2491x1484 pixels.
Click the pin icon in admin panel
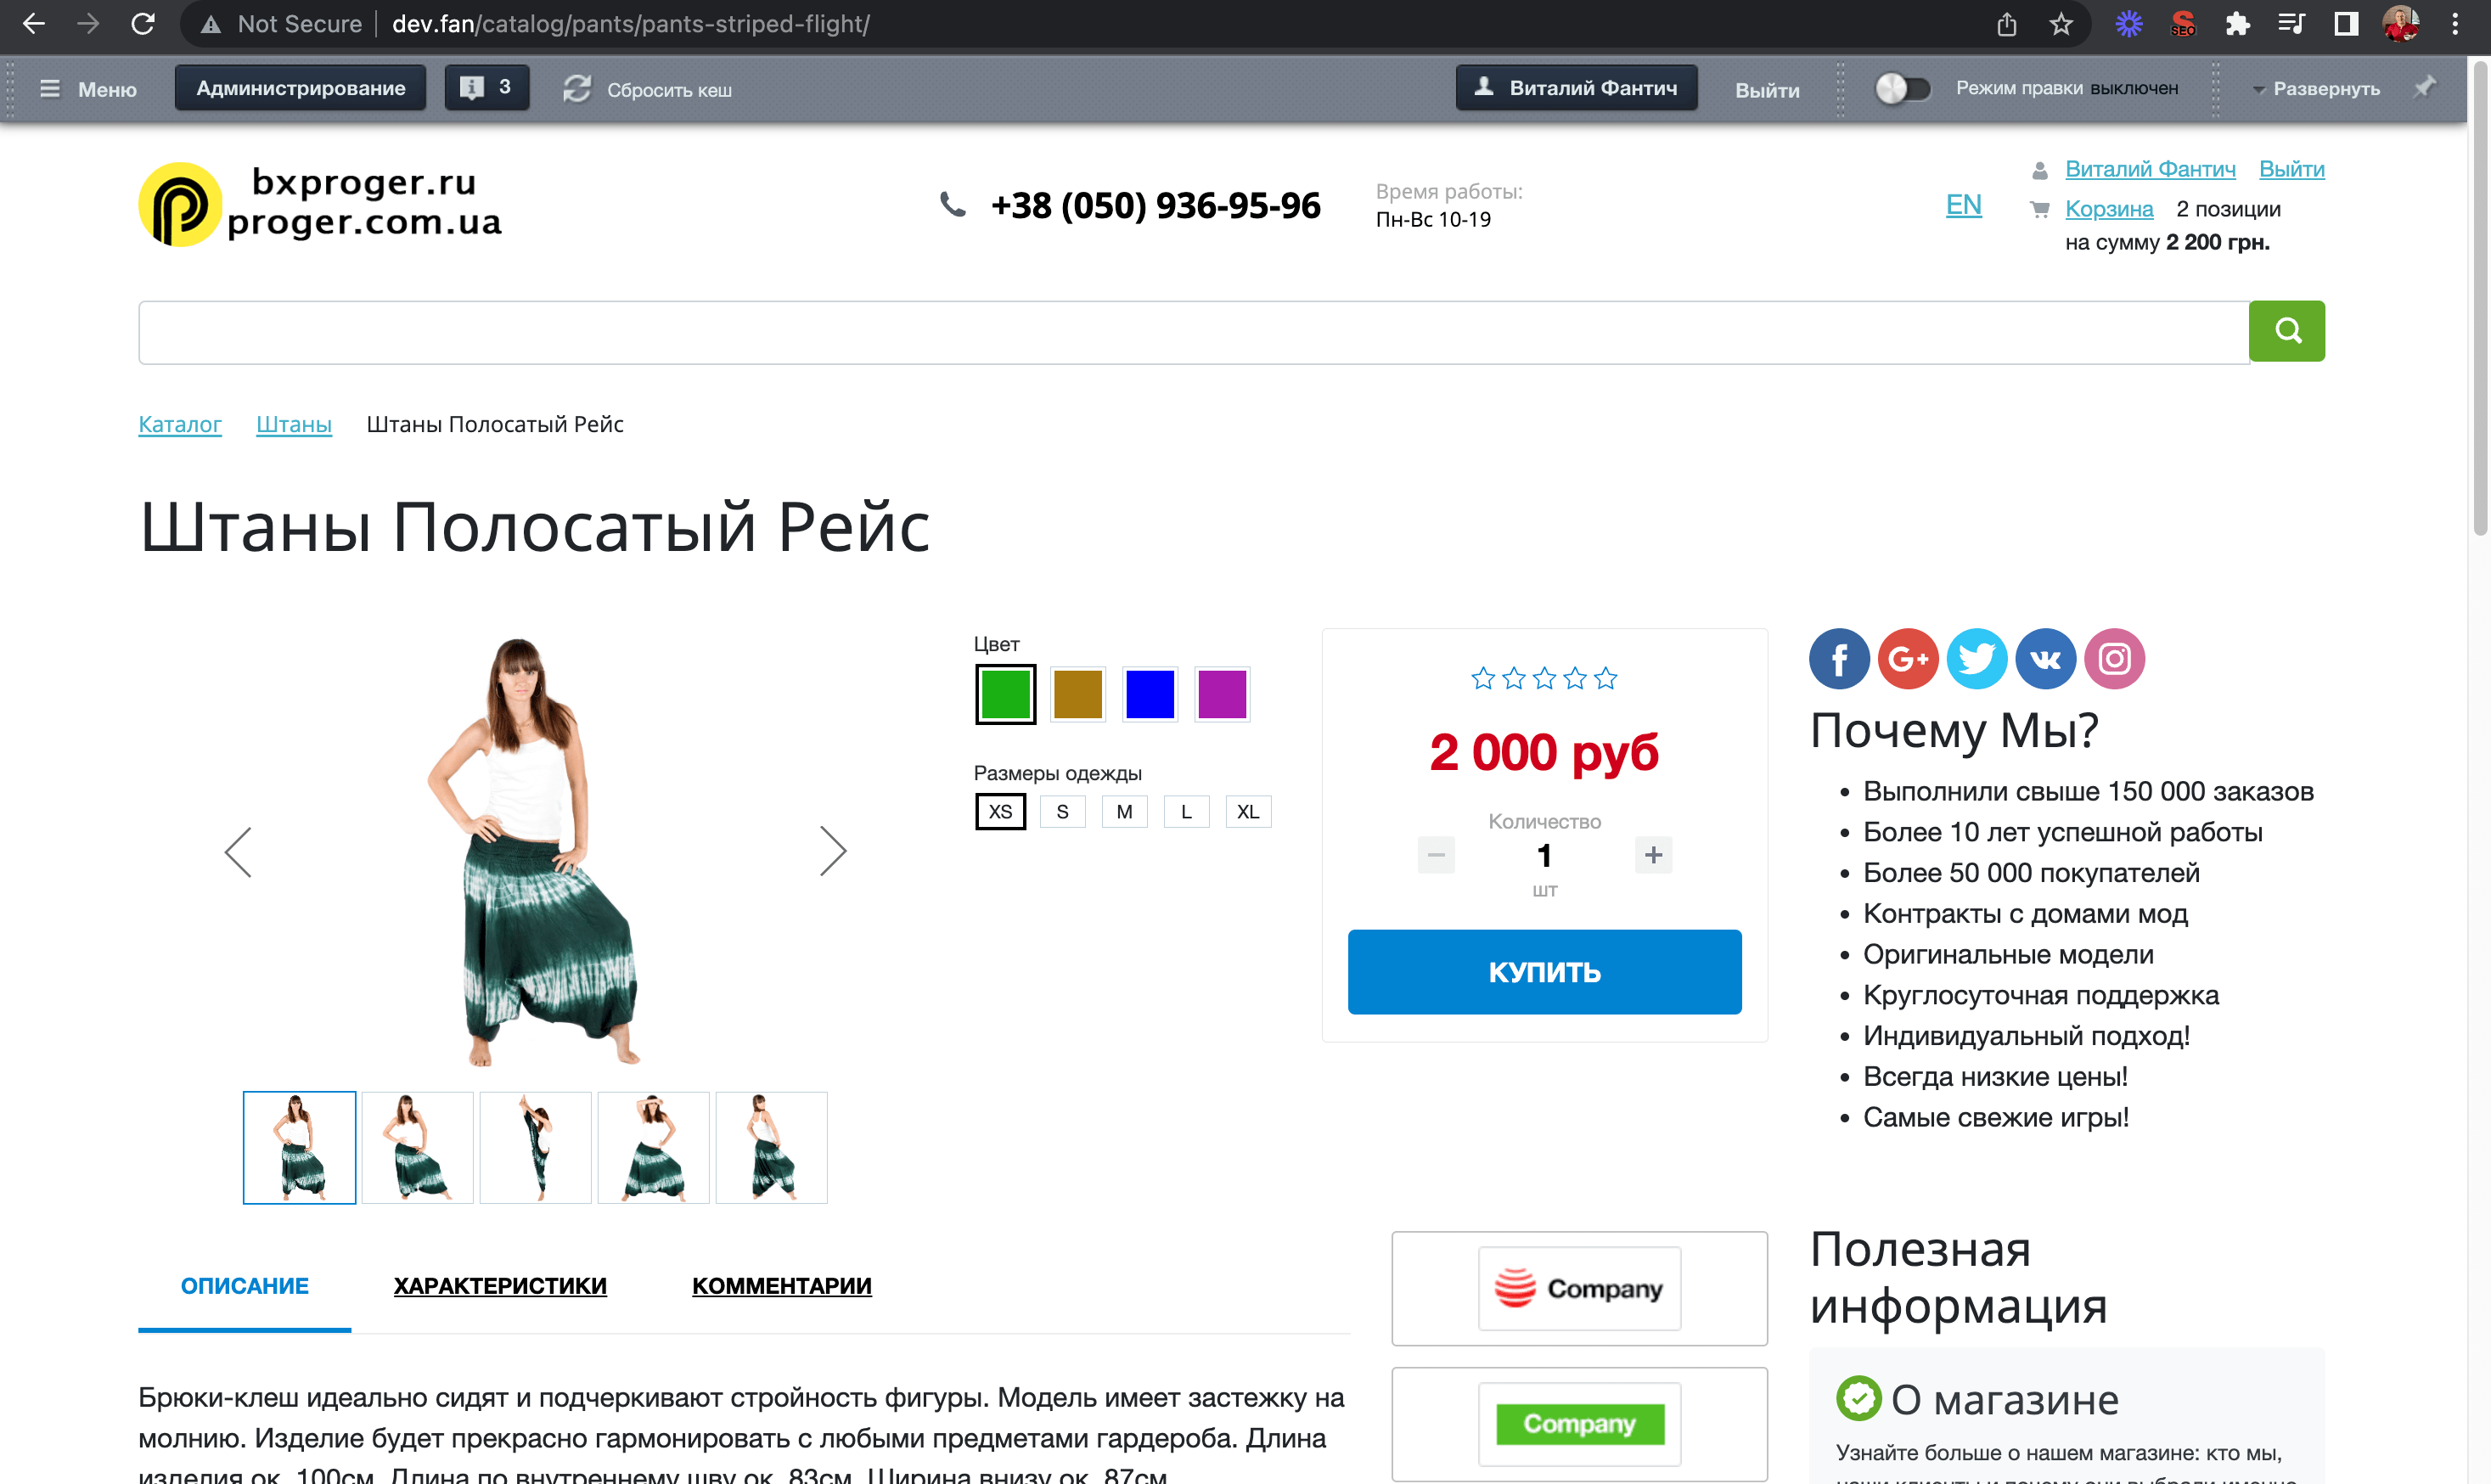click(x=2425, y=88)
